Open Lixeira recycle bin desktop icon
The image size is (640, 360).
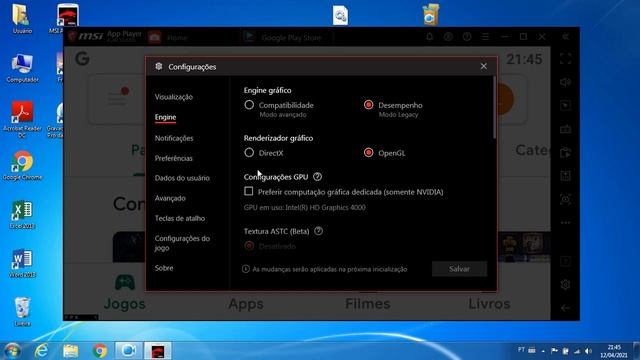point(22,312)
